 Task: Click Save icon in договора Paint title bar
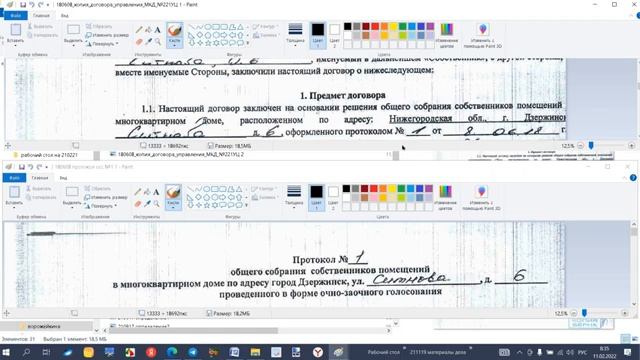23,5
